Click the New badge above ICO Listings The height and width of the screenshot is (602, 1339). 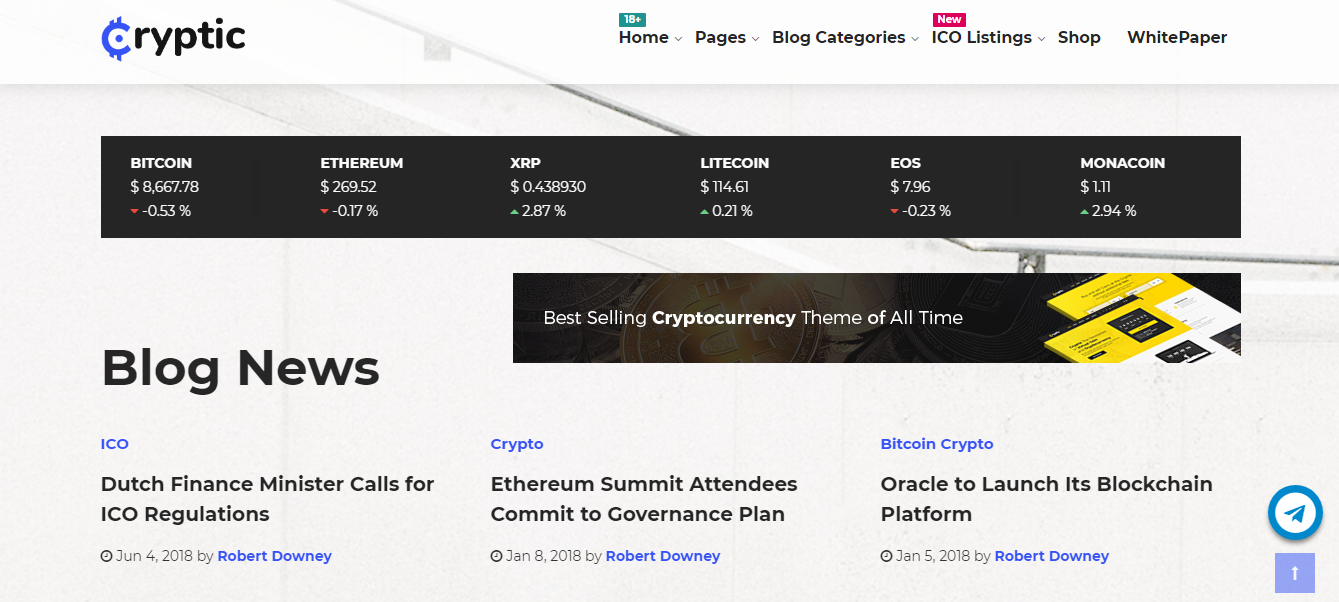[949, 19]
